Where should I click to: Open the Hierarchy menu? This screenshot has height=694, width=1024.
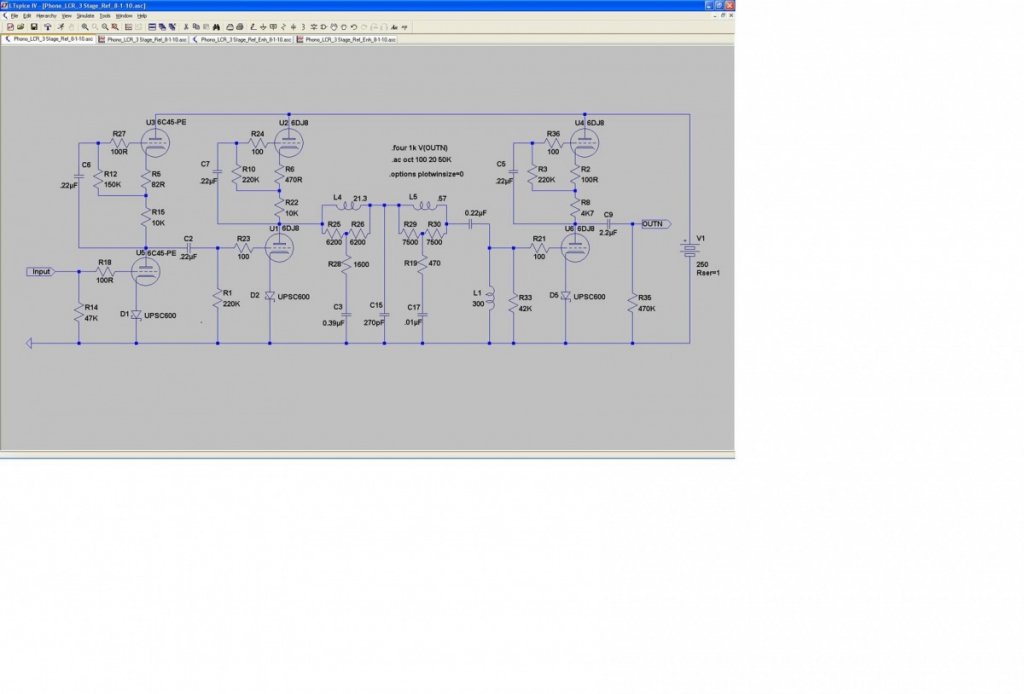46,16
